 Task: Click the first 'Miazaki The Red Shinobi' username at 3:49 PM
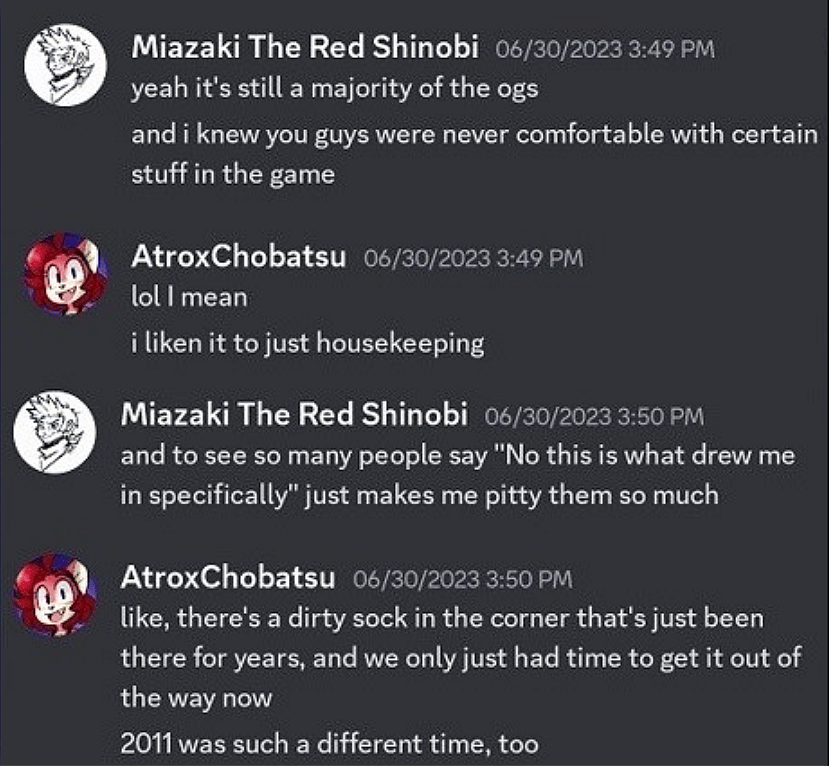click(305, 47)
